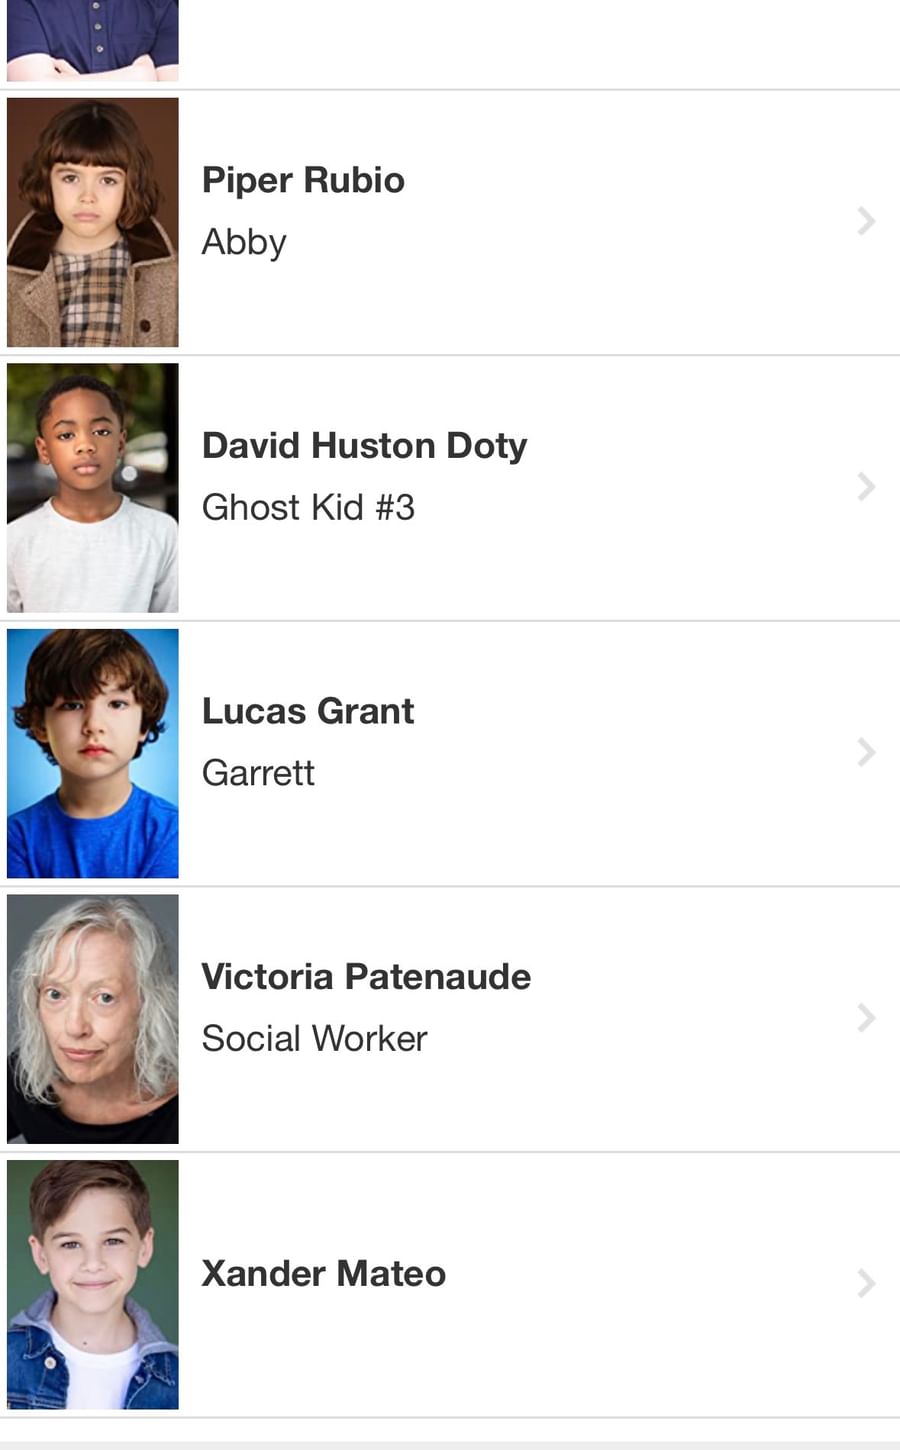
Task: Select the photo thumbnail next to Piper Rubio
Action: pos(93,222)
